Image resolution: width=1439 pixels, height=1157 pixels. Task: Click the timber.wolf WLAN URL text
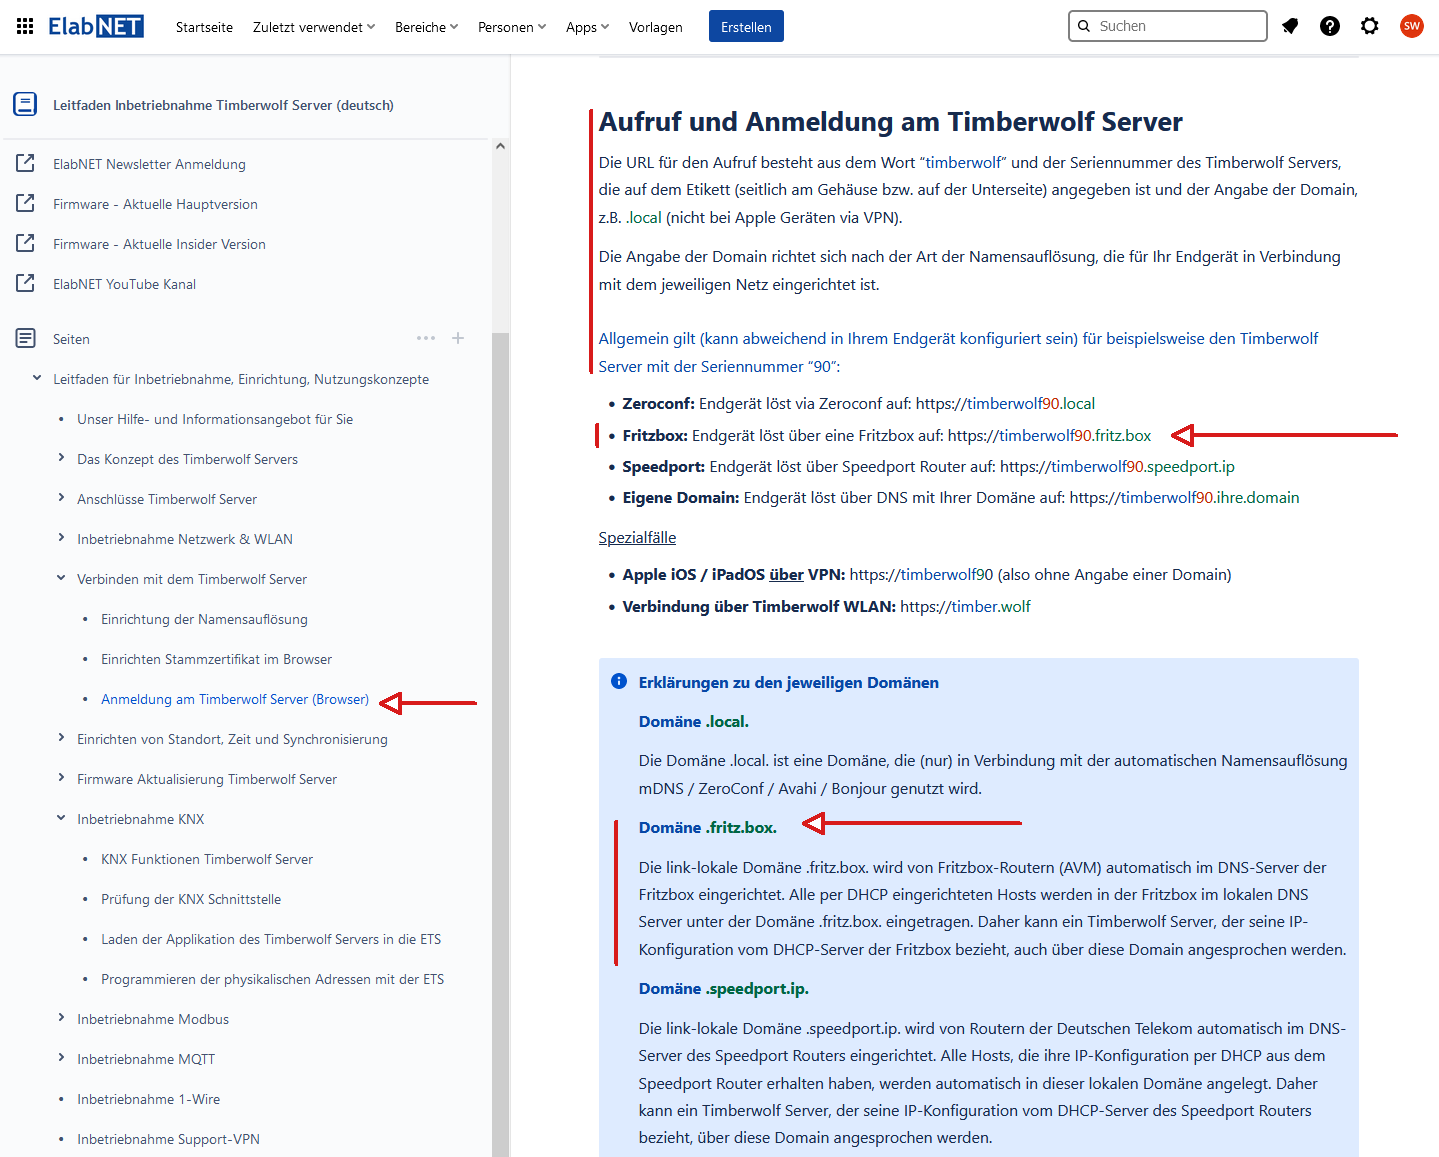(x=965, y=606)
